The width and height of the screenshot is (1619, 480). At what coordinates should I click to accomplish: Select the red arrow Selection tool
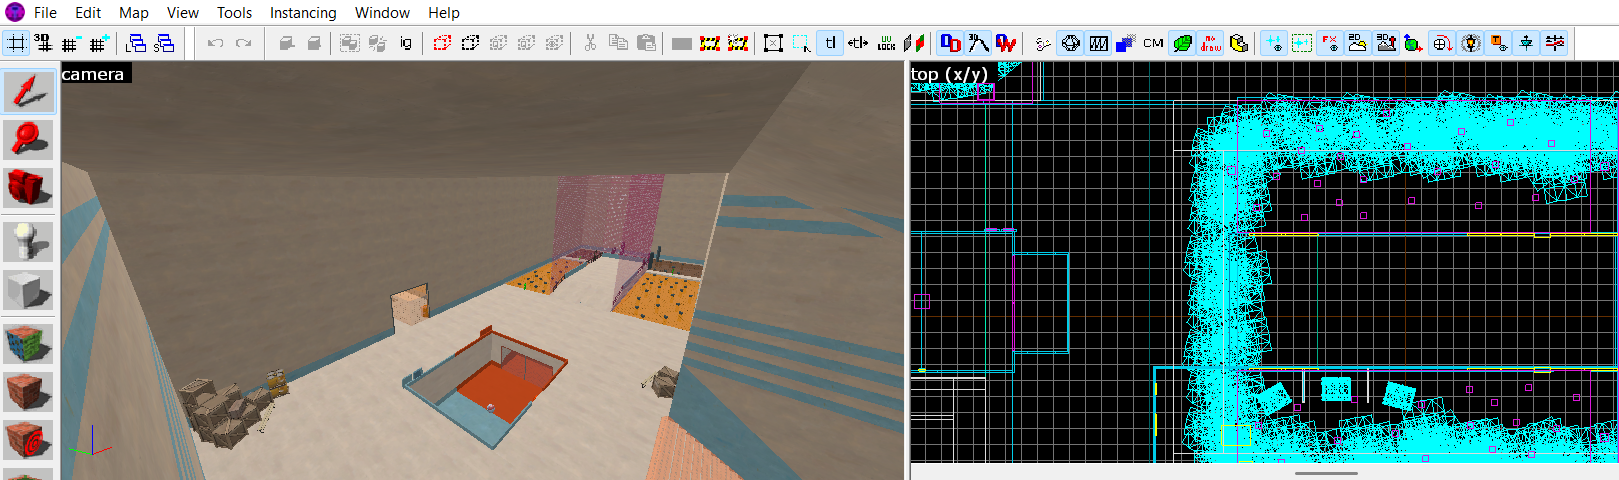28,91
